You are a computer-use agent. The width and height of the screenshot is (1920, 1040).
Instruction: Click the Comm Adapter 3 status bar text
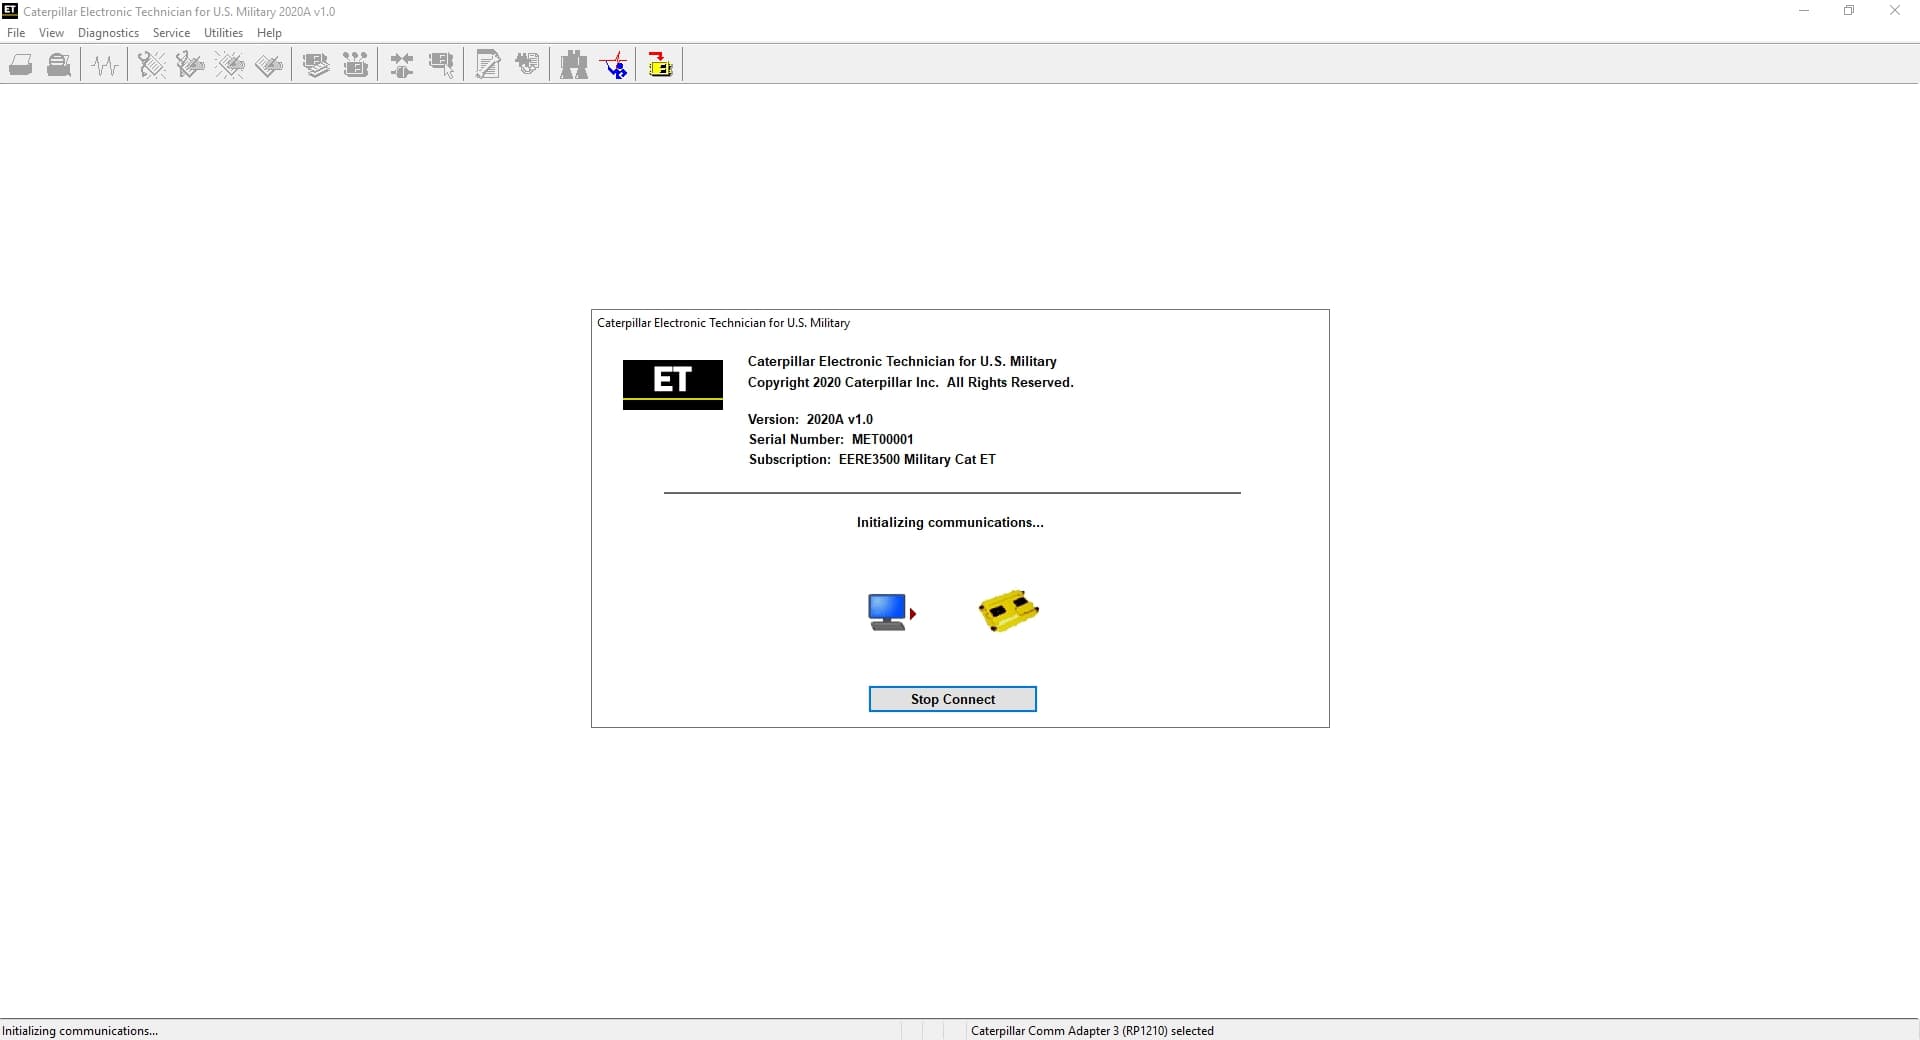click(1091, 1031)
